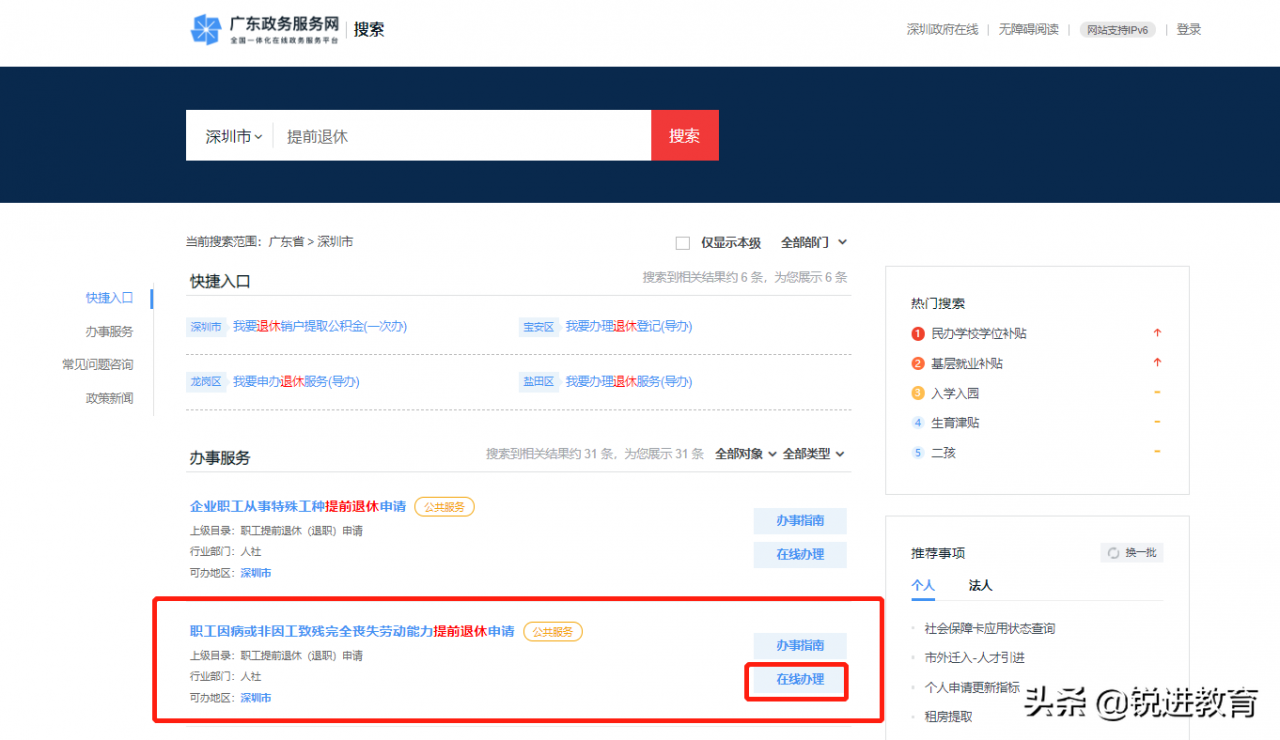Image resolution: width=1280 pixels, height=740 pixels.
Task: Click the 网站支持IPv6 pill in the header
Action: 1117,29
